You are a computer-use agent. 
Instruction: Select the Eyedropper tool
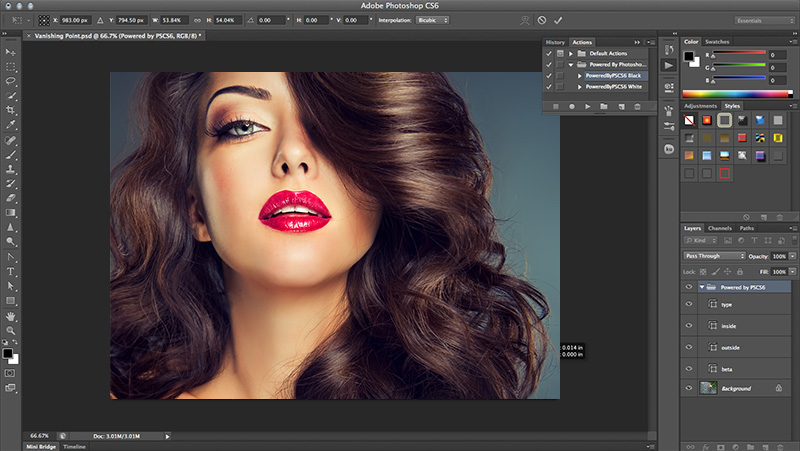[10, 124]
